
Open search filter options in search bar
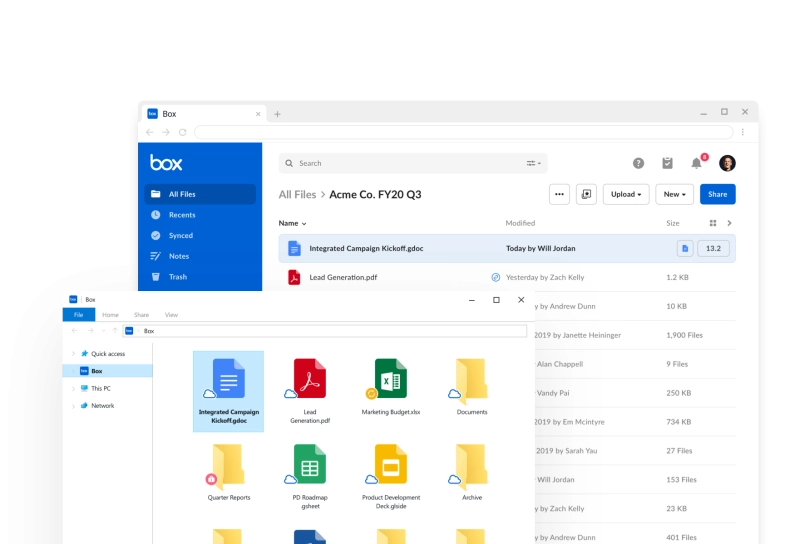(x=534, y=163)
